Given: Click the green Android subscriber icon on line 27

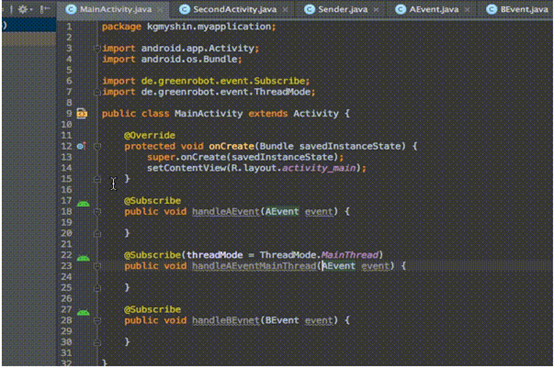Looking at the screenshot, I should [83, 312].
